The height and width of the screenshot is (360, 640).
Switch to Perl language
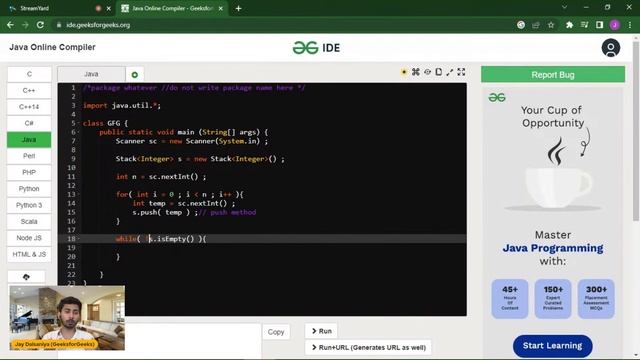click(29, 156)
